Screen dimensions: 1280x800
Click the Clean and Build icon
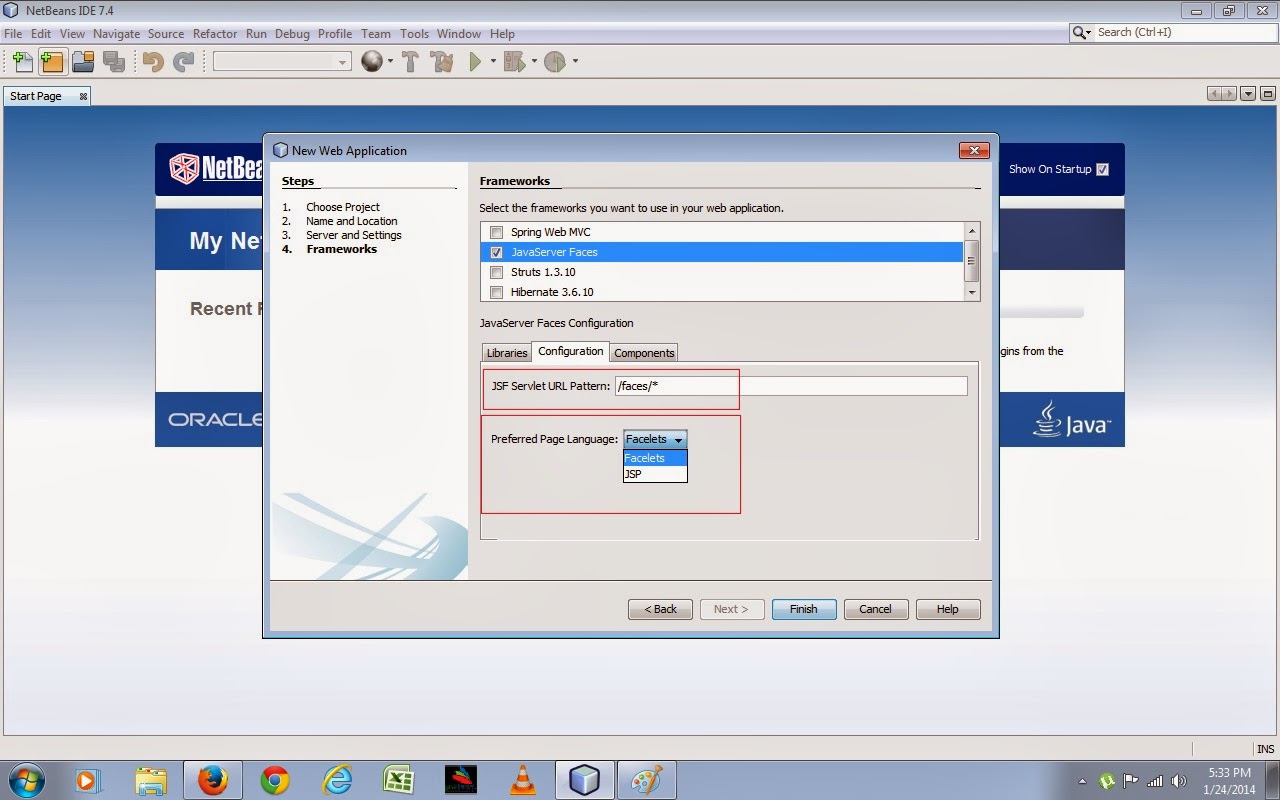tap(442, 62)
